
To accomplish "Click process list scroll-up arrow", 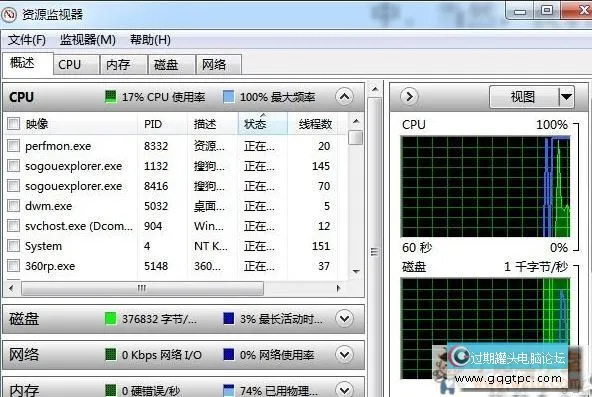I will [x=356, y=121].
